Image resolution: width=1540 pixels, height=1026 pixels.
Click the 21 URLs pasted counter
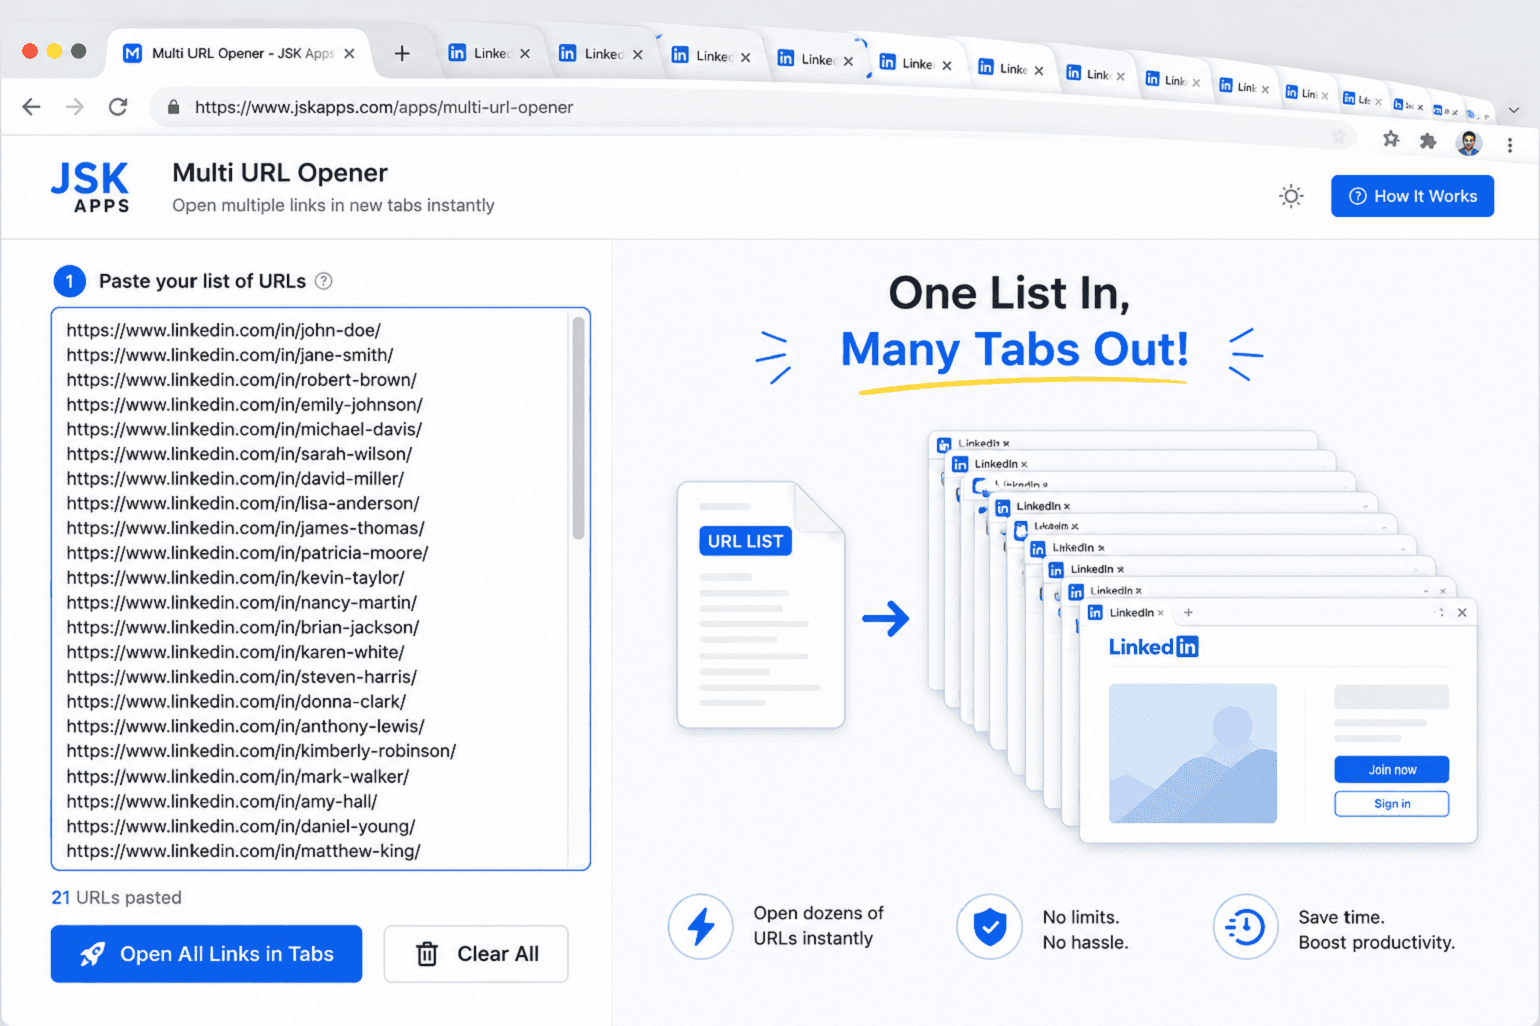click(x=117, y=898)
